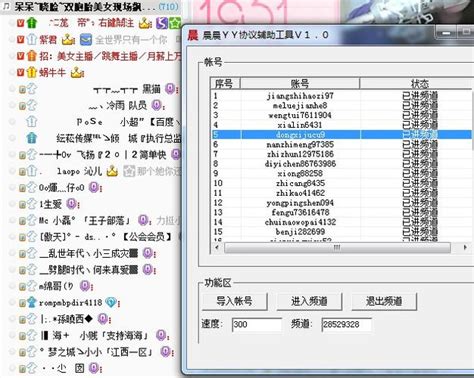Click green house icon in first user row
This screenshot has width=474, height=378.
pos(32,23)
